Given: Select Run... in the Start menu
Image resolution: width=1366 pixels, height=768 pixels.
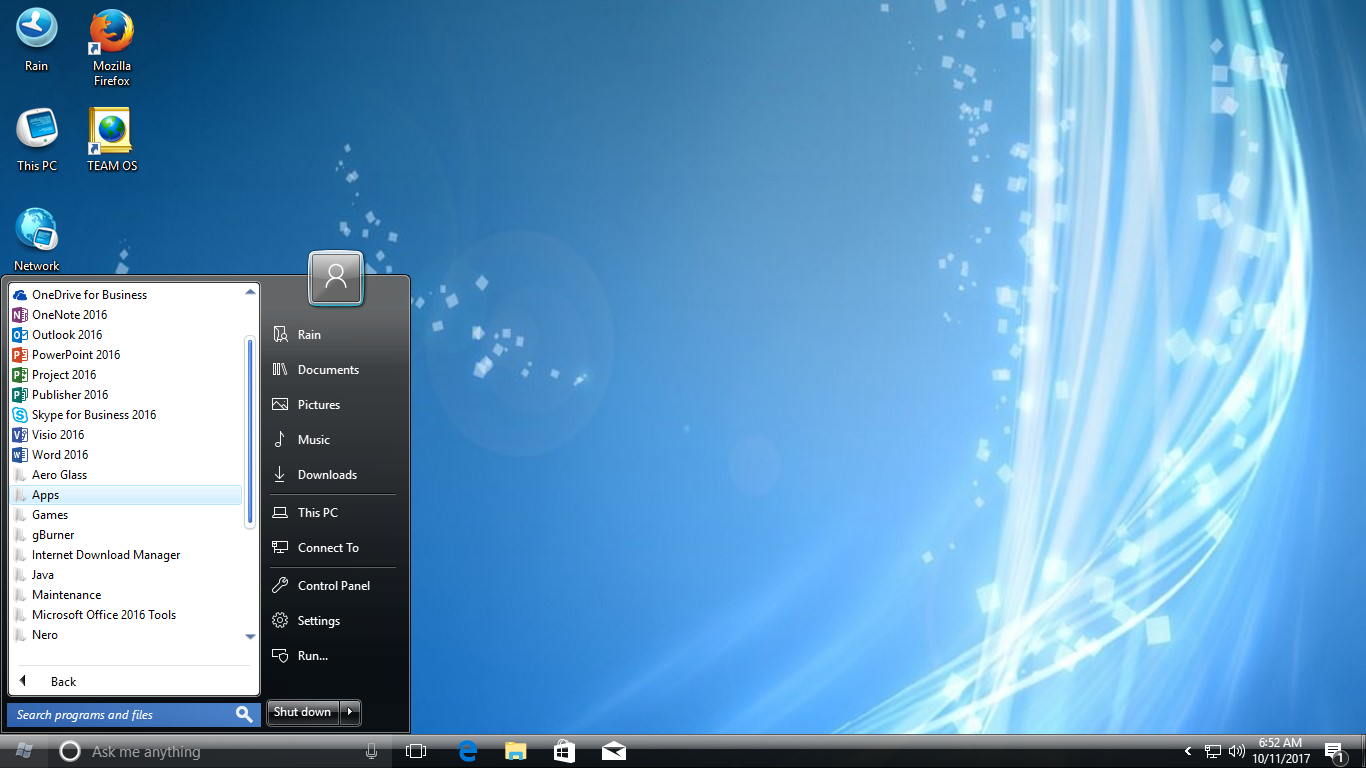Looking at the screenshot, I should point(333,656).
